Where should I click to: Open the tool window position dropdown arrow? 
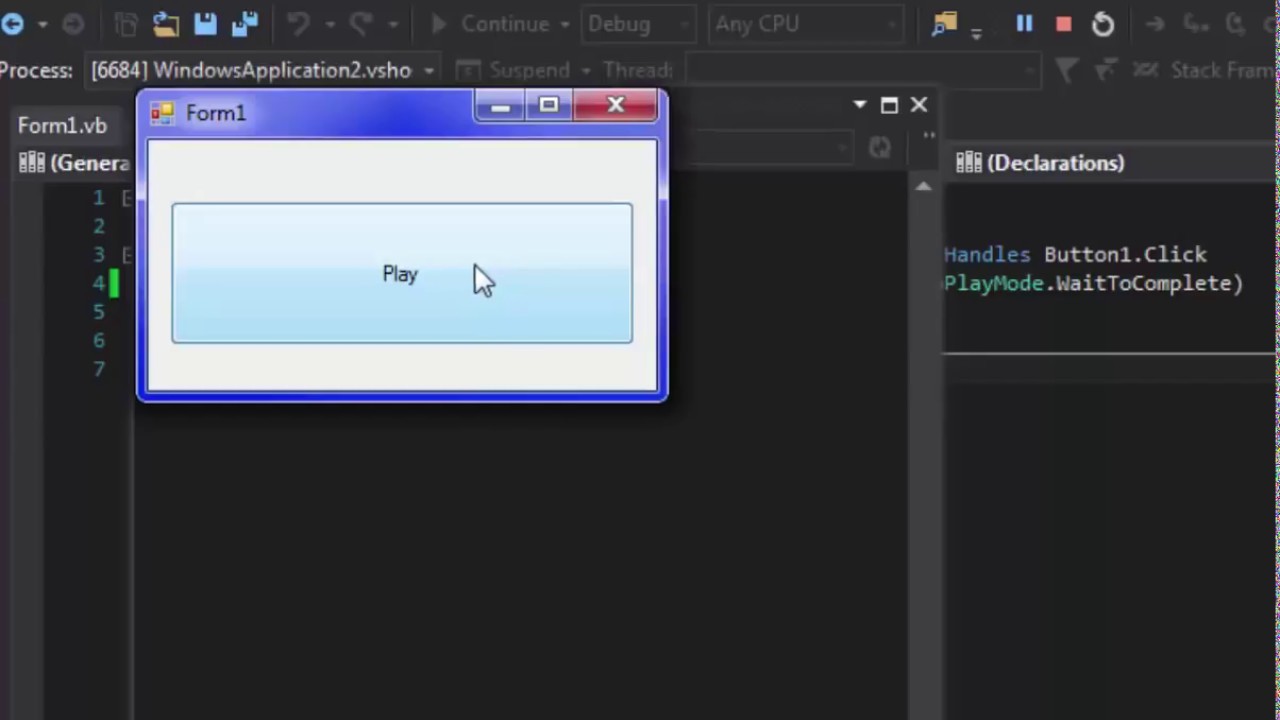click(x=860, y=104)
